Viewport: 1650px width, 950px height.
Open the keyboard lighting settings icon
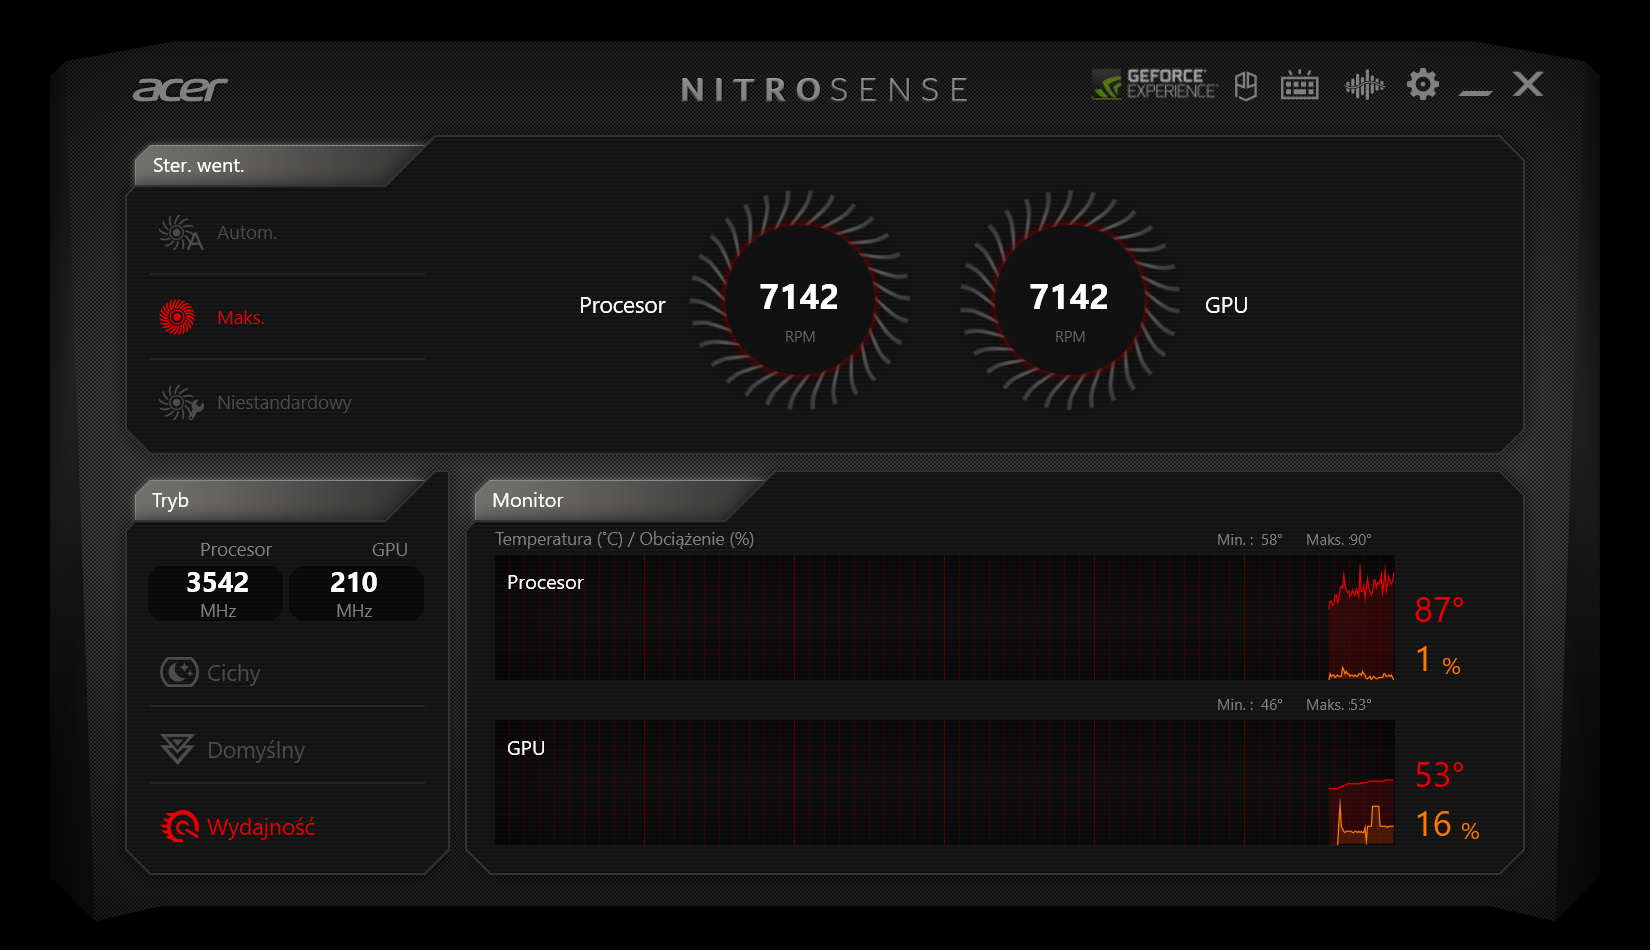(x=1300, y=86)
